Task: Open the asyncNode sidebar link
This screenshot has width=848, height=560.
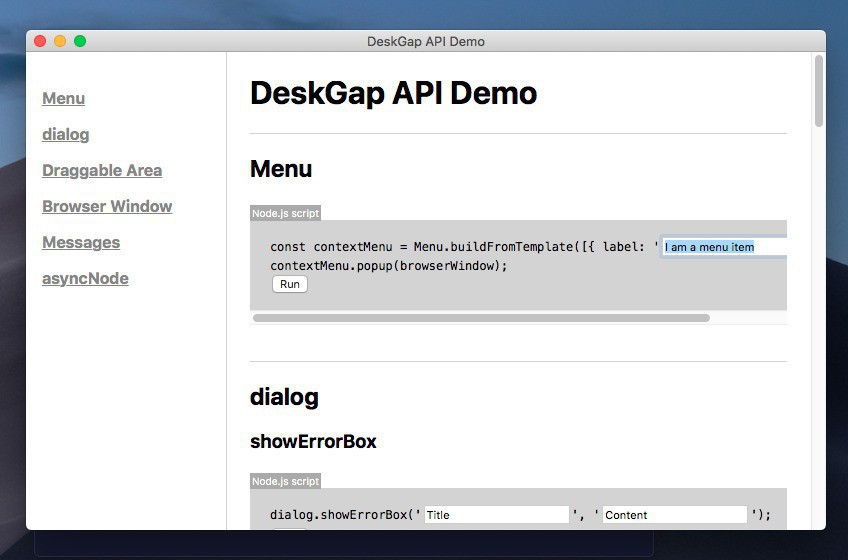Action: (85, 278)
